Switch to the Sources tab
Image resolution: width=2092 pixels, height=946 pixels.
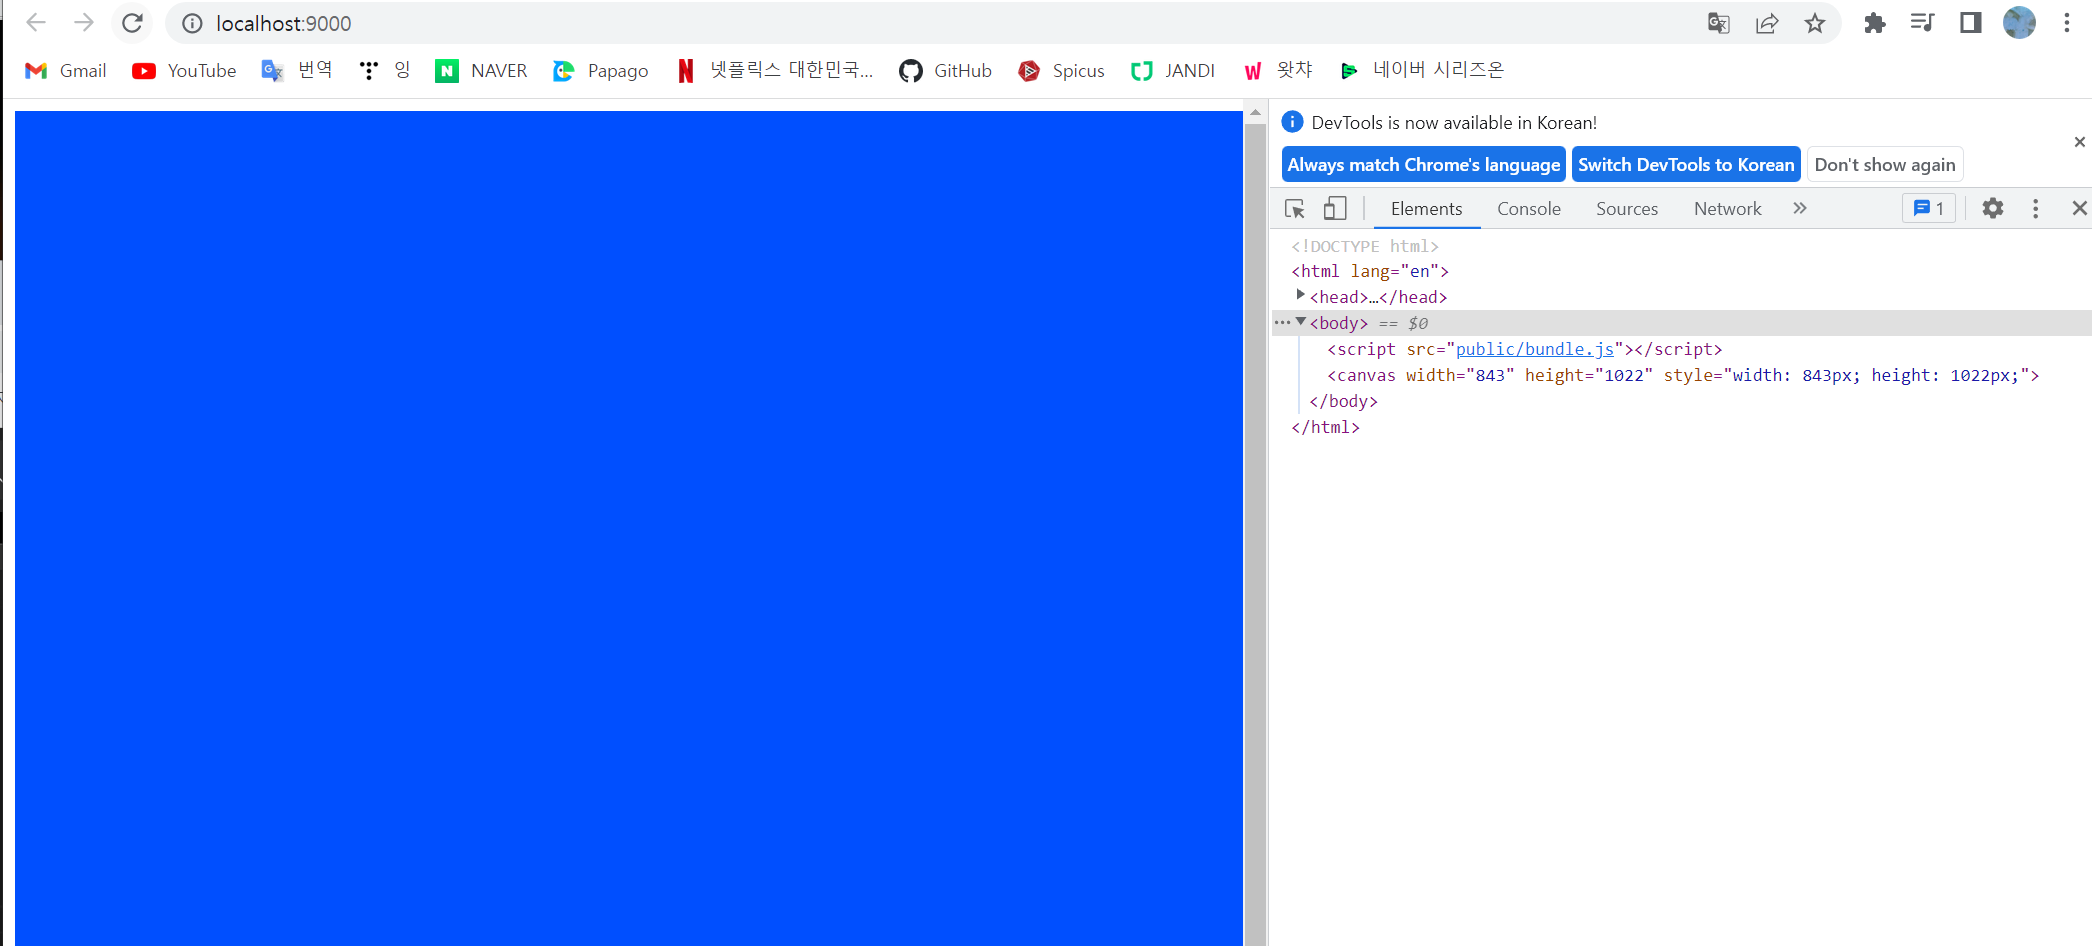[1626, 208]
